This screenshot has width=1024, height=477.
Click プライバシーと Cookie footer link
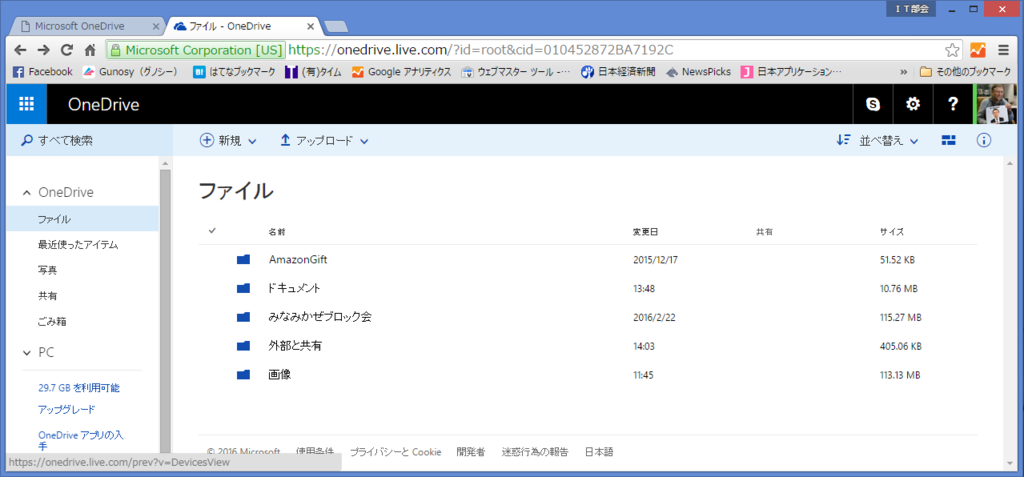point(396,452)
